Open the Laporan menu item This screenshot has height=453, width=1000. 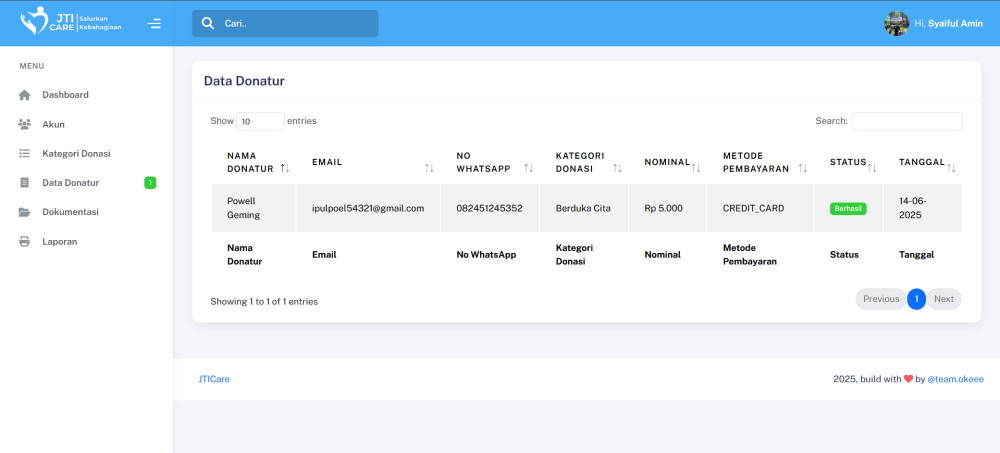pyautogui.click(x=59, y=241)
